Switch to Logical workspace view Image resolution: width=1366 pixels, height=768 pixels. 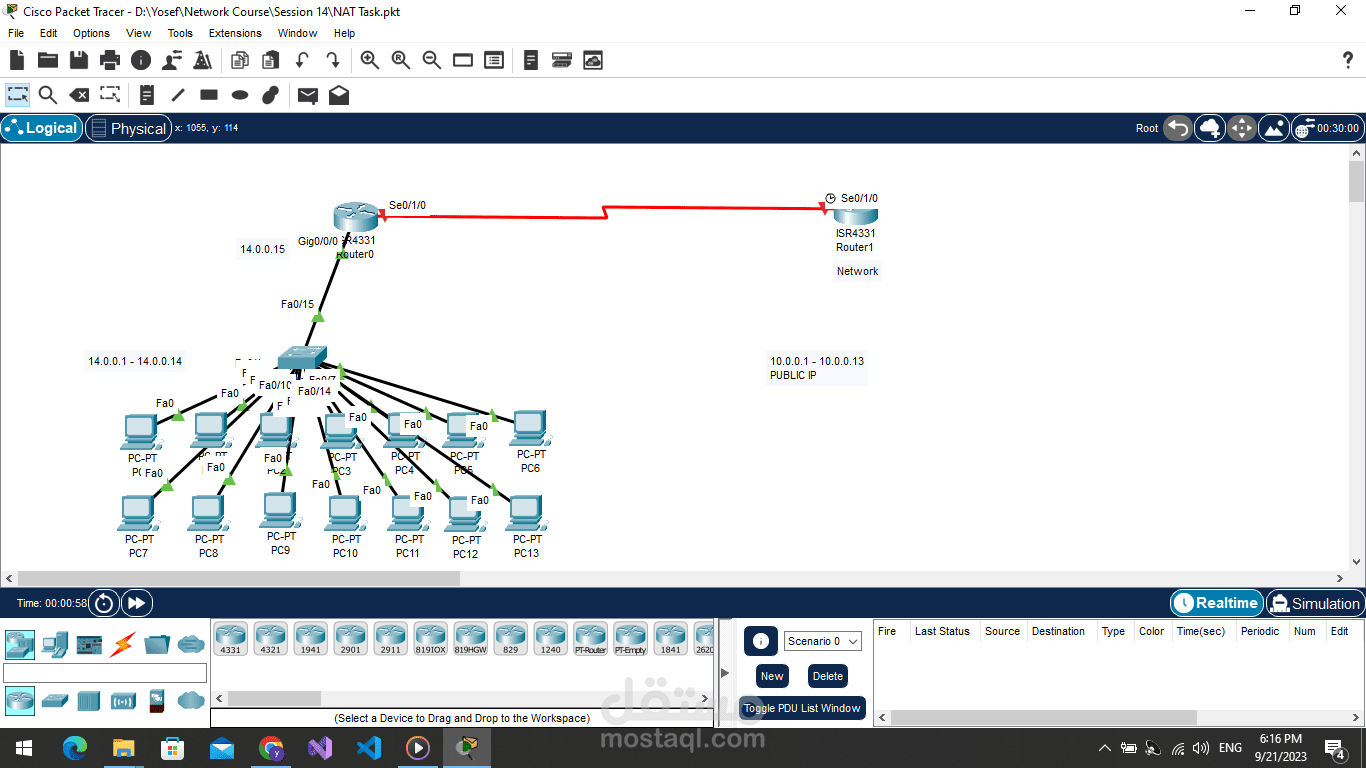(x=41, y=128)
